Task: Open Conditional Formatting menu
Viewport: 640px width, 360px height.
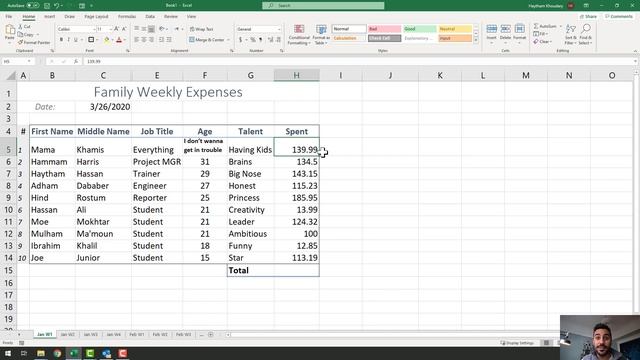Action: 299,35
